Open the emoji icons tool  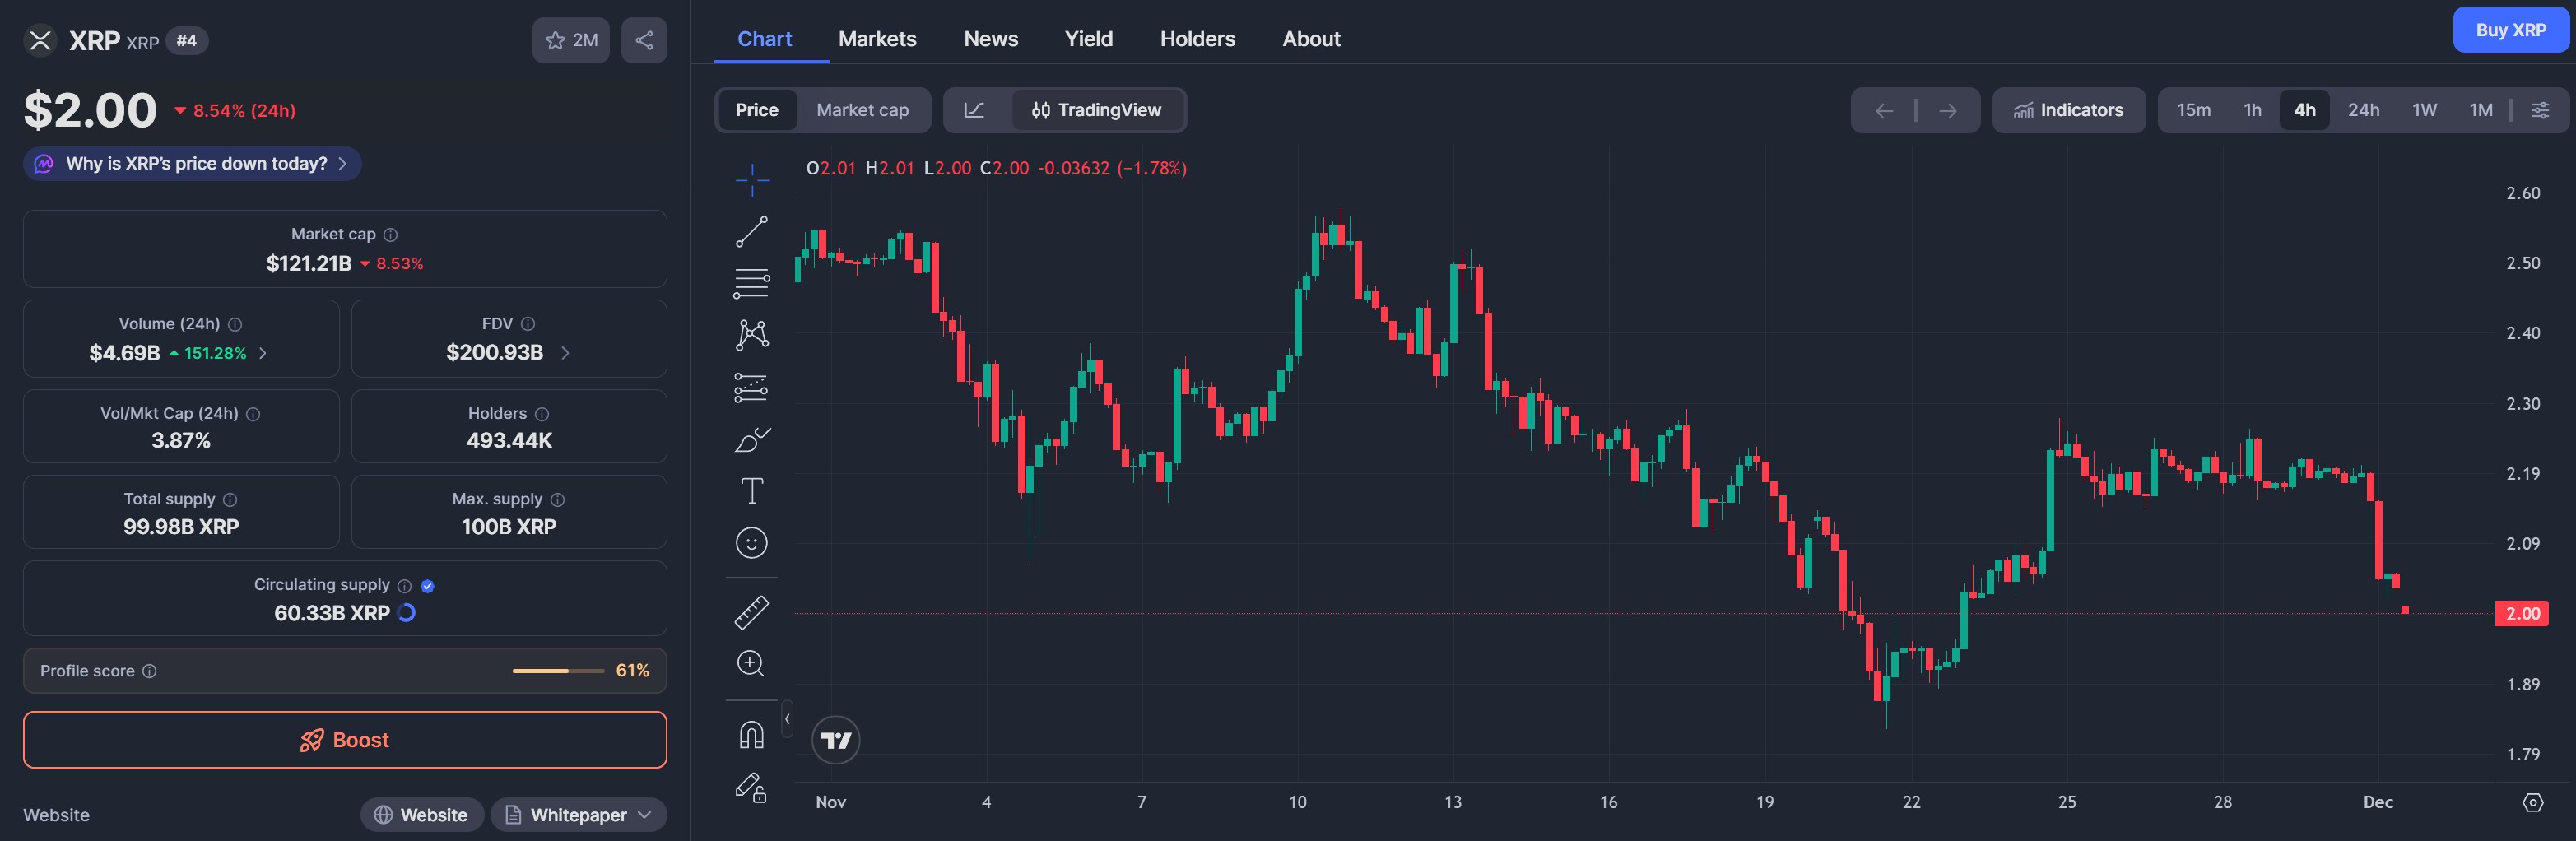751,543
